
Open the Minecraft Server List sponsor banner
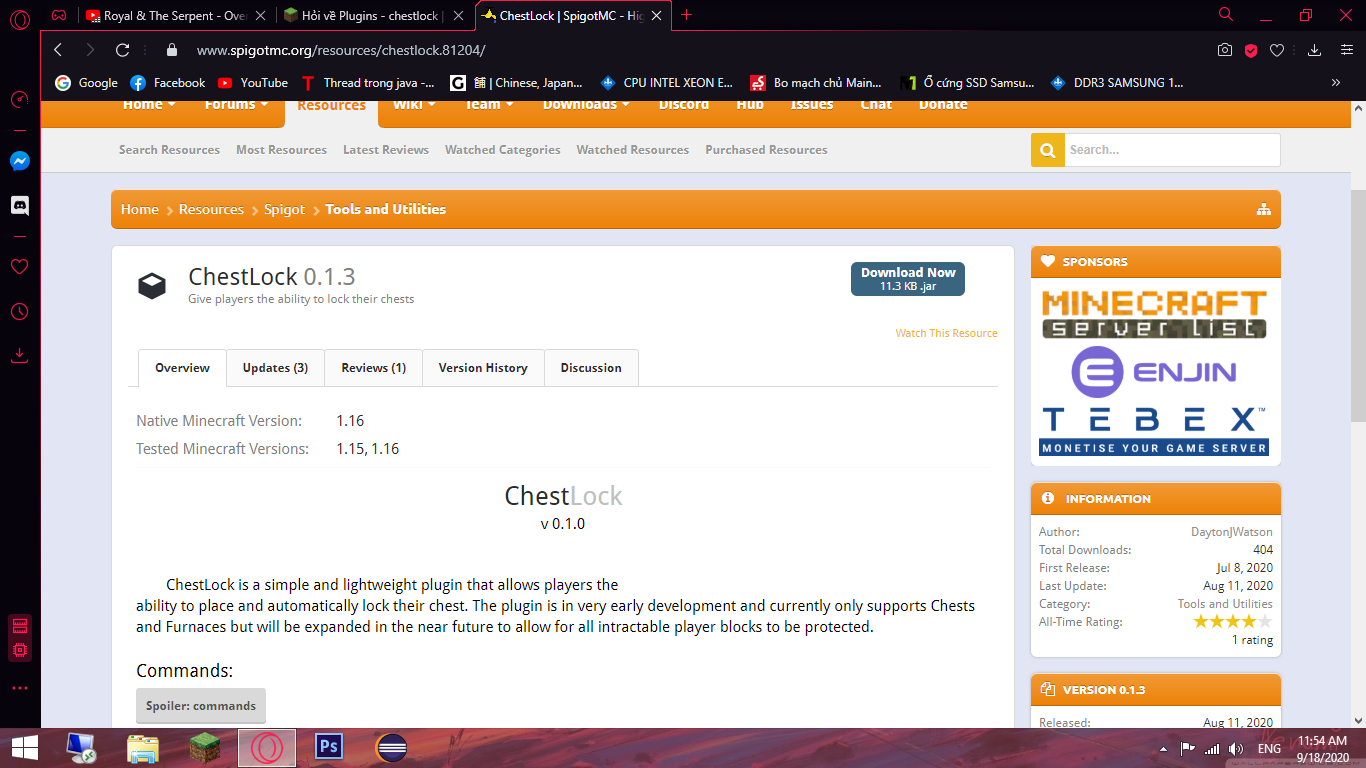[1154, 314]
